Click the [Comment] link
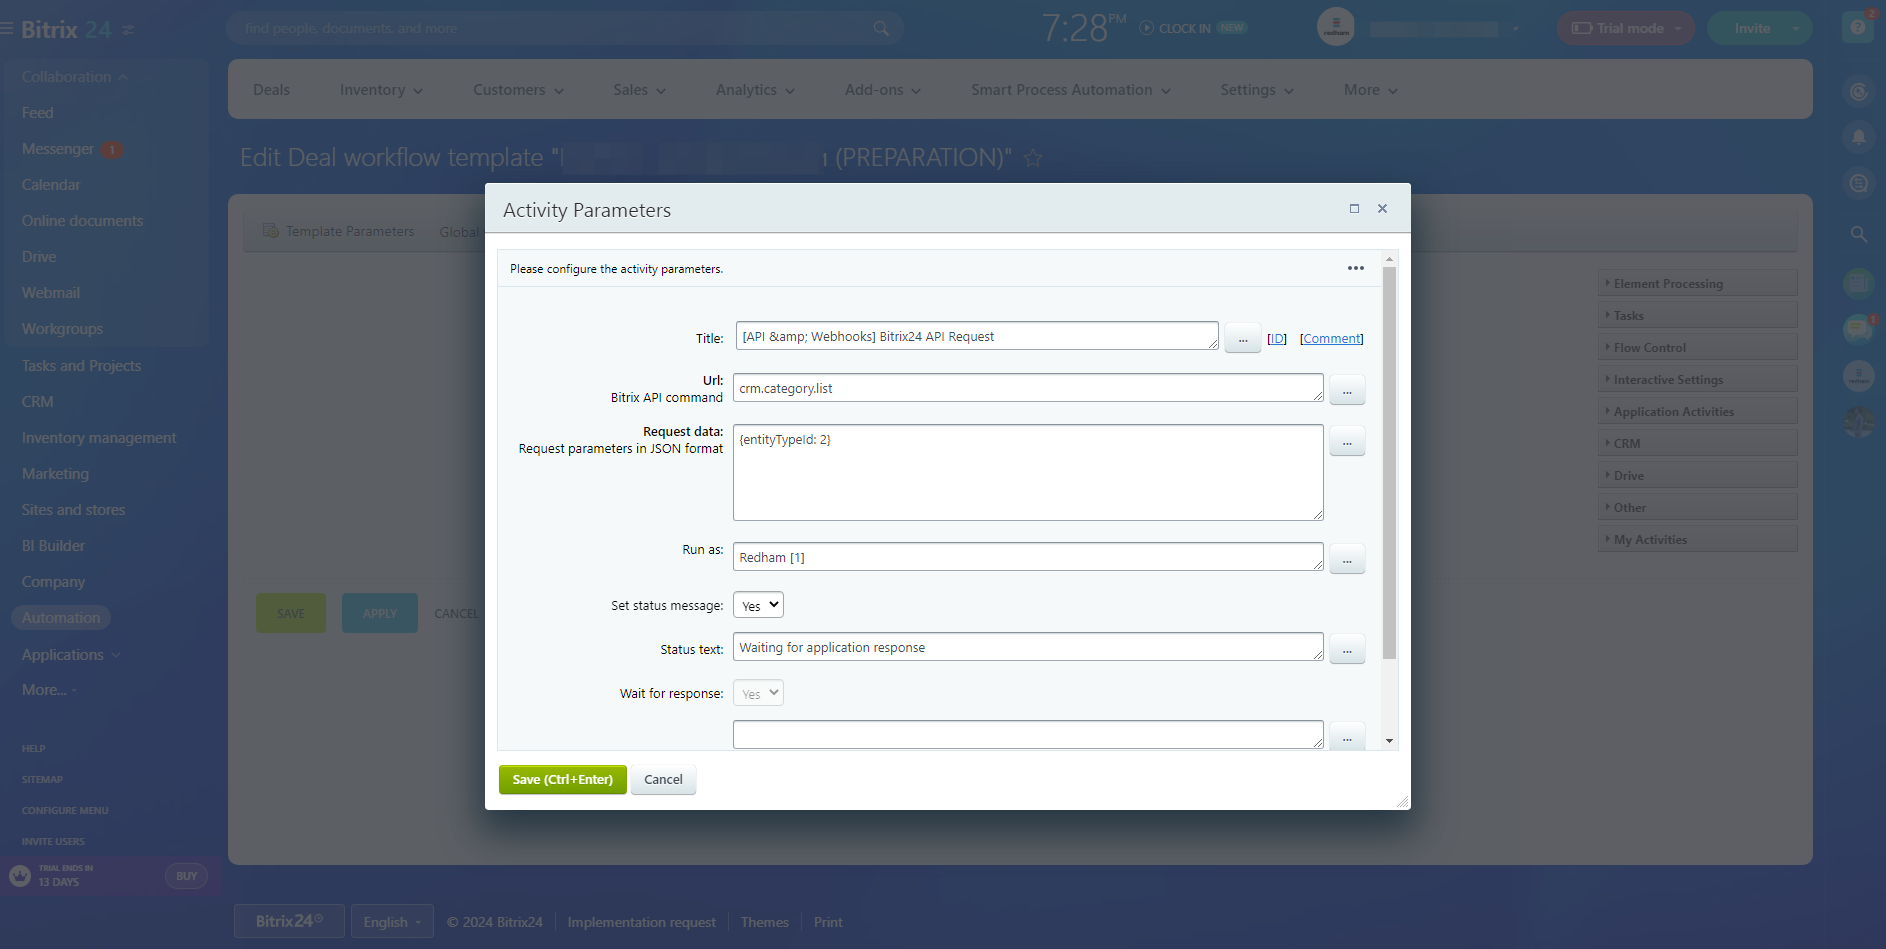This screenshot has height=949, width=1886. 1331,339
